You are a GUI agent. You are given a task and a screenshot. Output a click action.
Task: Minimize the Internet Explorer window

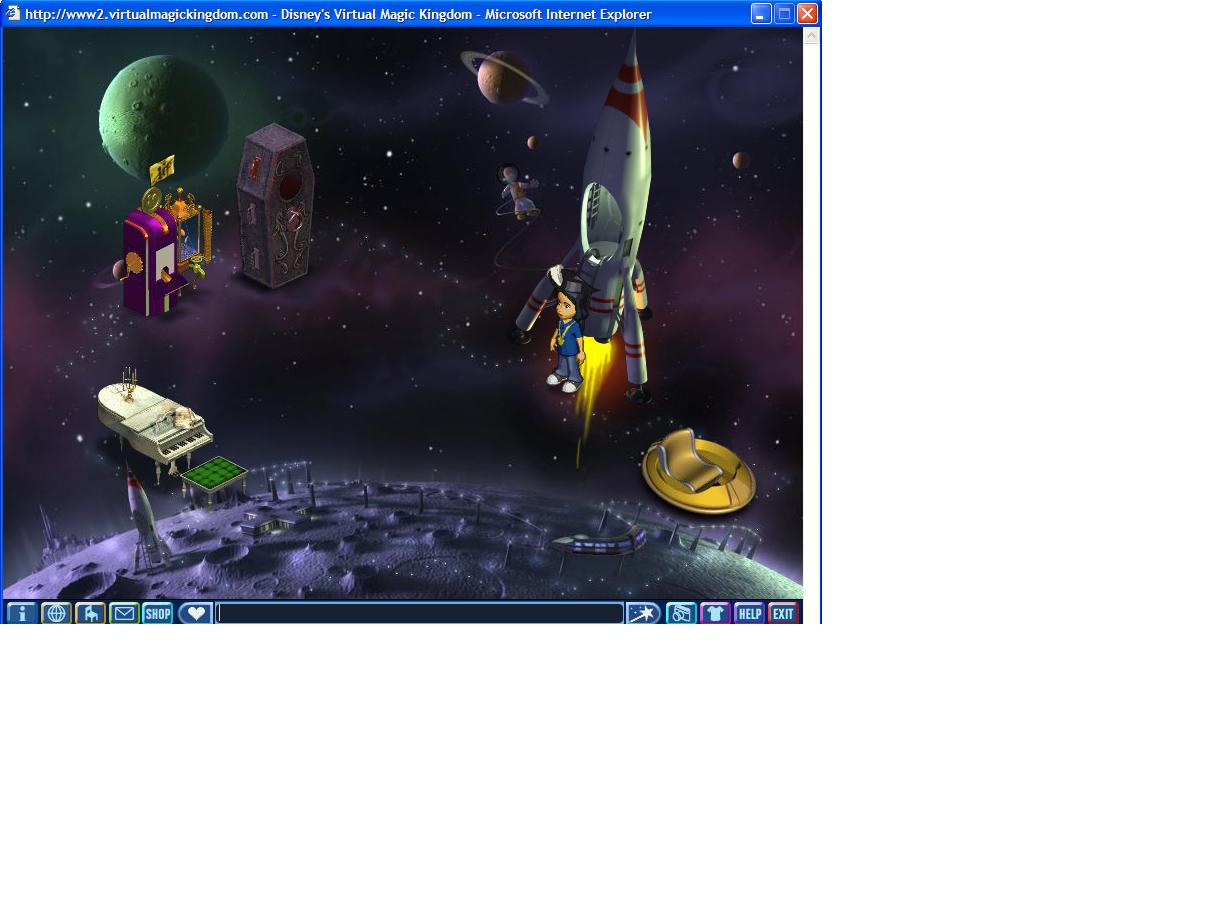[x=761, y=14]
